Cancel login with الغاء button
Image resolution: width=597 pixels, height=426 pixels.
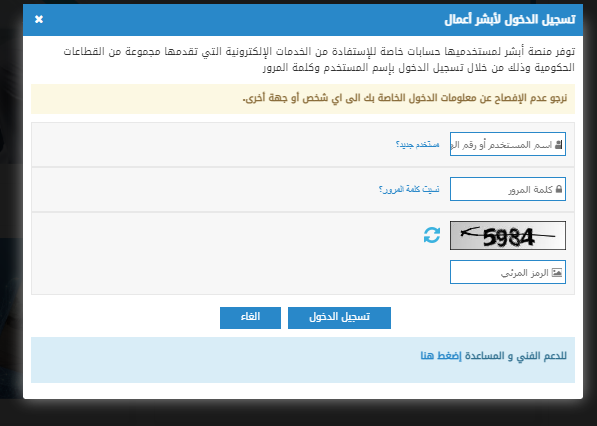(250, 318)
